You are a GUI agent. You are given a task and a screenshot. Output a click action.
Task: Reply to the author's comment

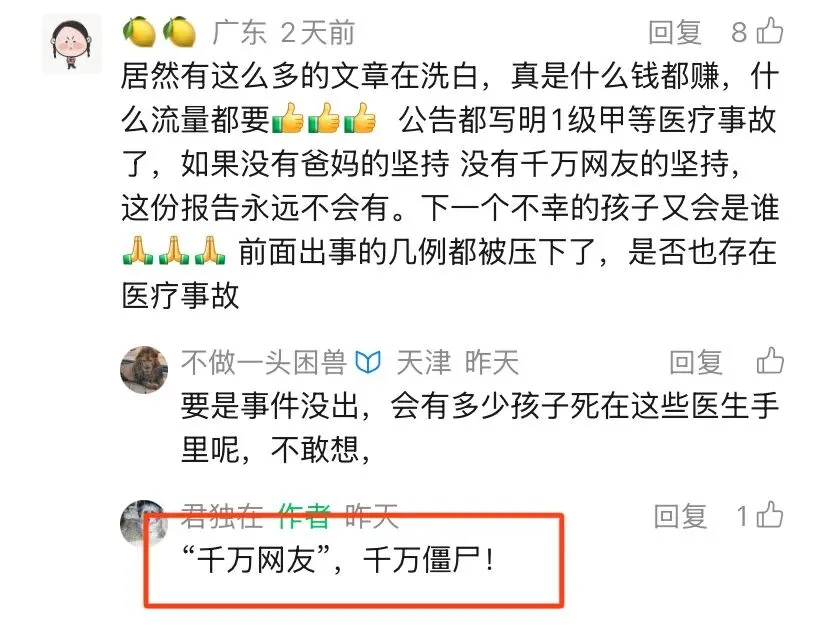coord(680,516)
